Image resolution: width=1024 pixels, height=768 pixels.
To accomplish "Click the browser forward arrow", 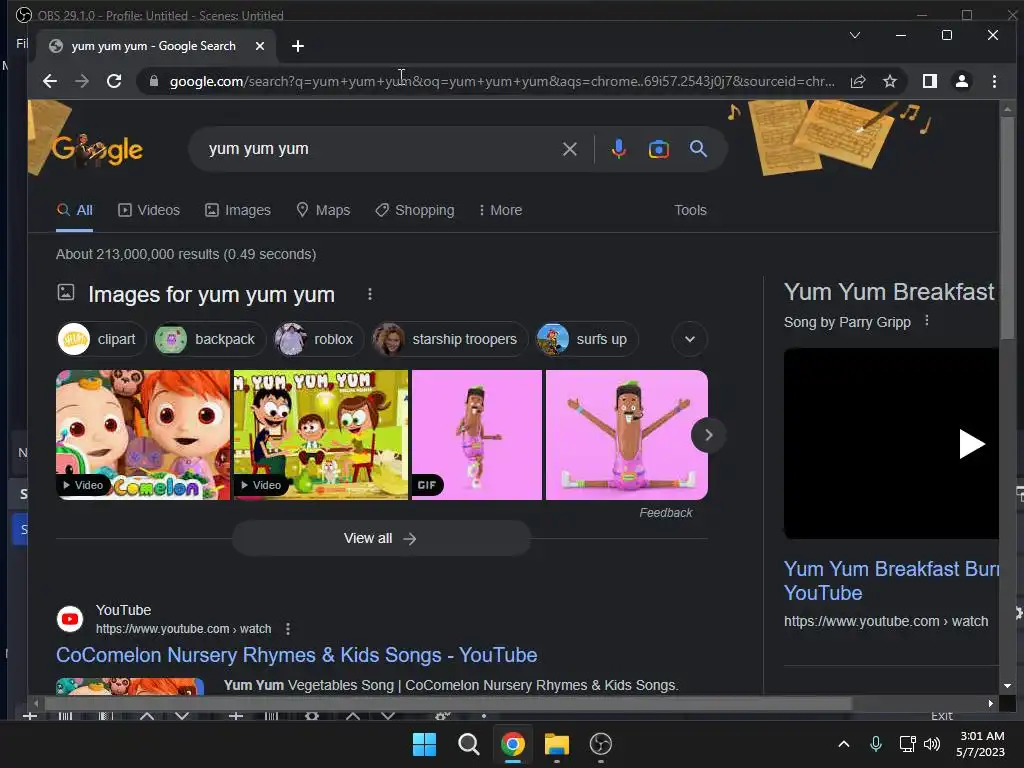I will [x=82, y=81].
